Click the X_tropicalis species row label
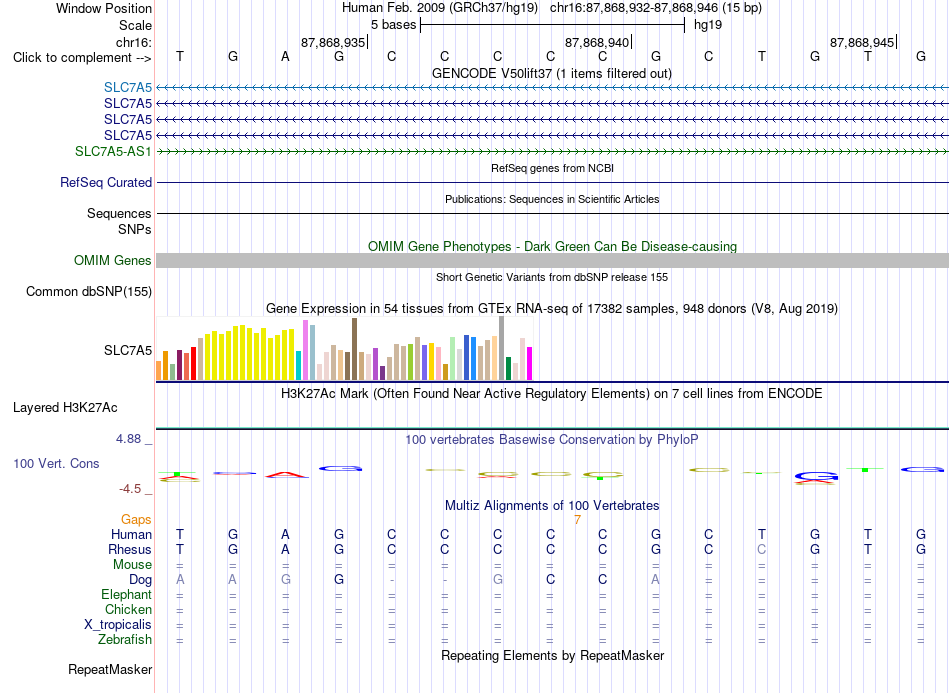 (x=118, y=625)
